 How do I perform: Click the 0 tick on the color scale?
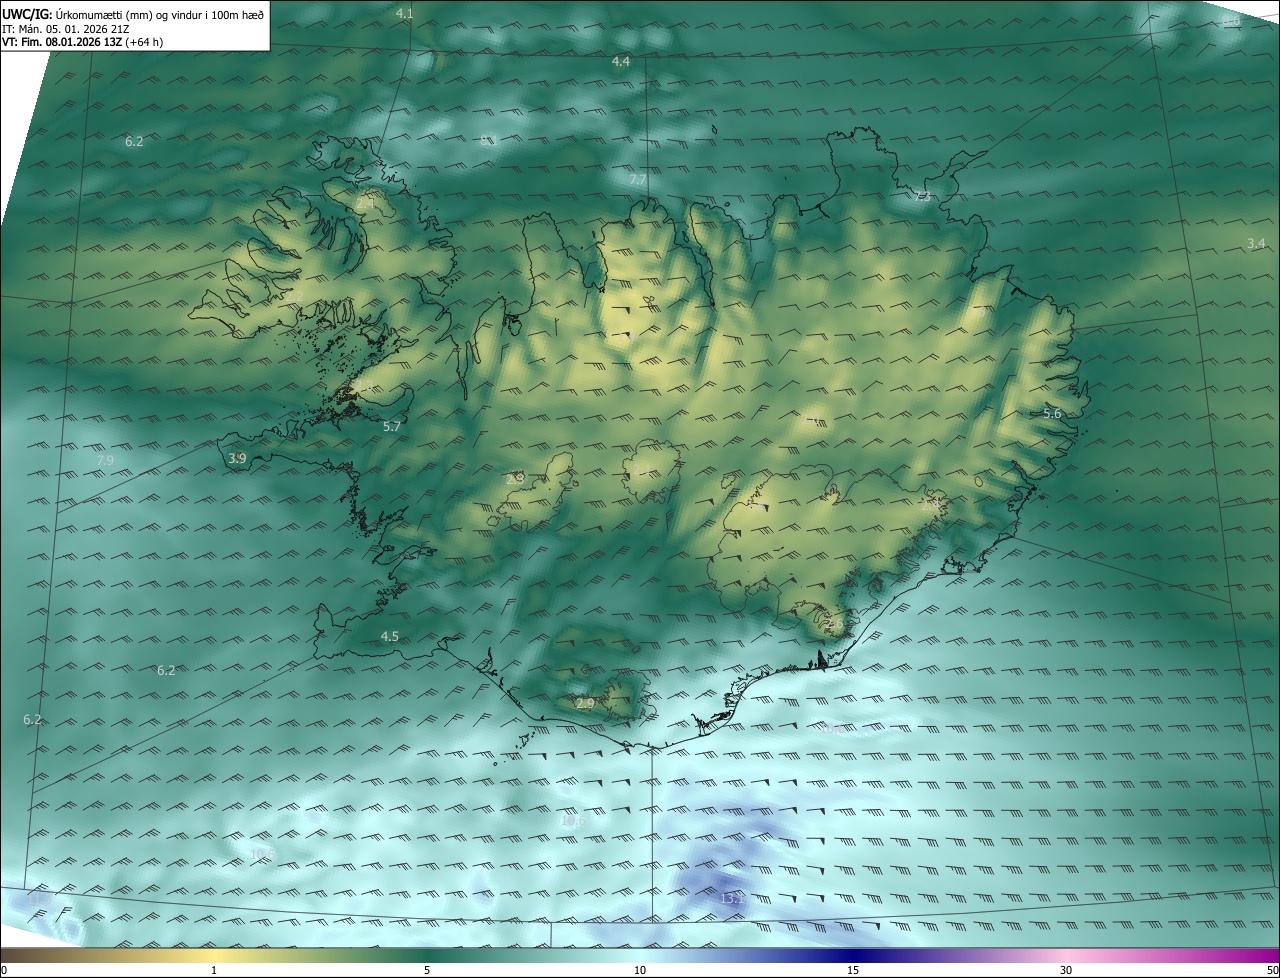4,970
